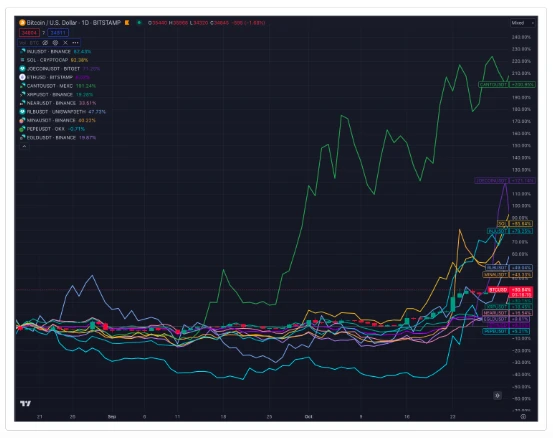This screenshot has width=553, height=438.
Task: Click the green market status dot
Action: [139, 23]
